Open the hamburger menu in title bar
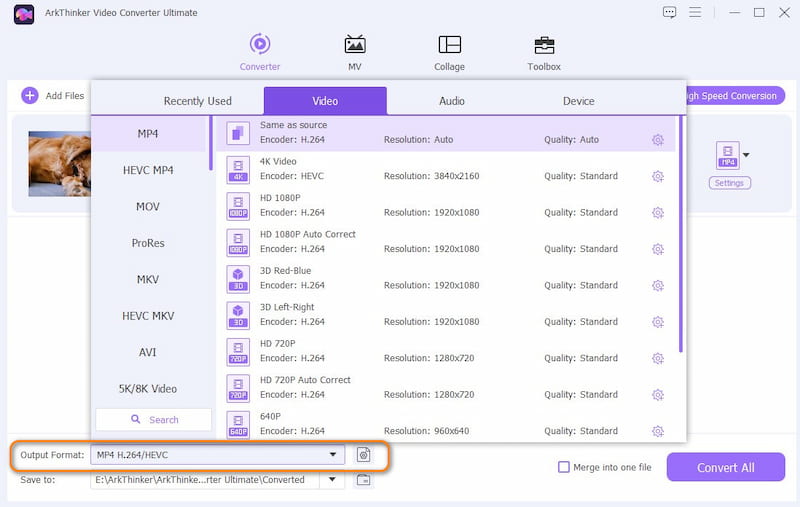Screen dimensions: 800x507 click(x=695, y=12)
